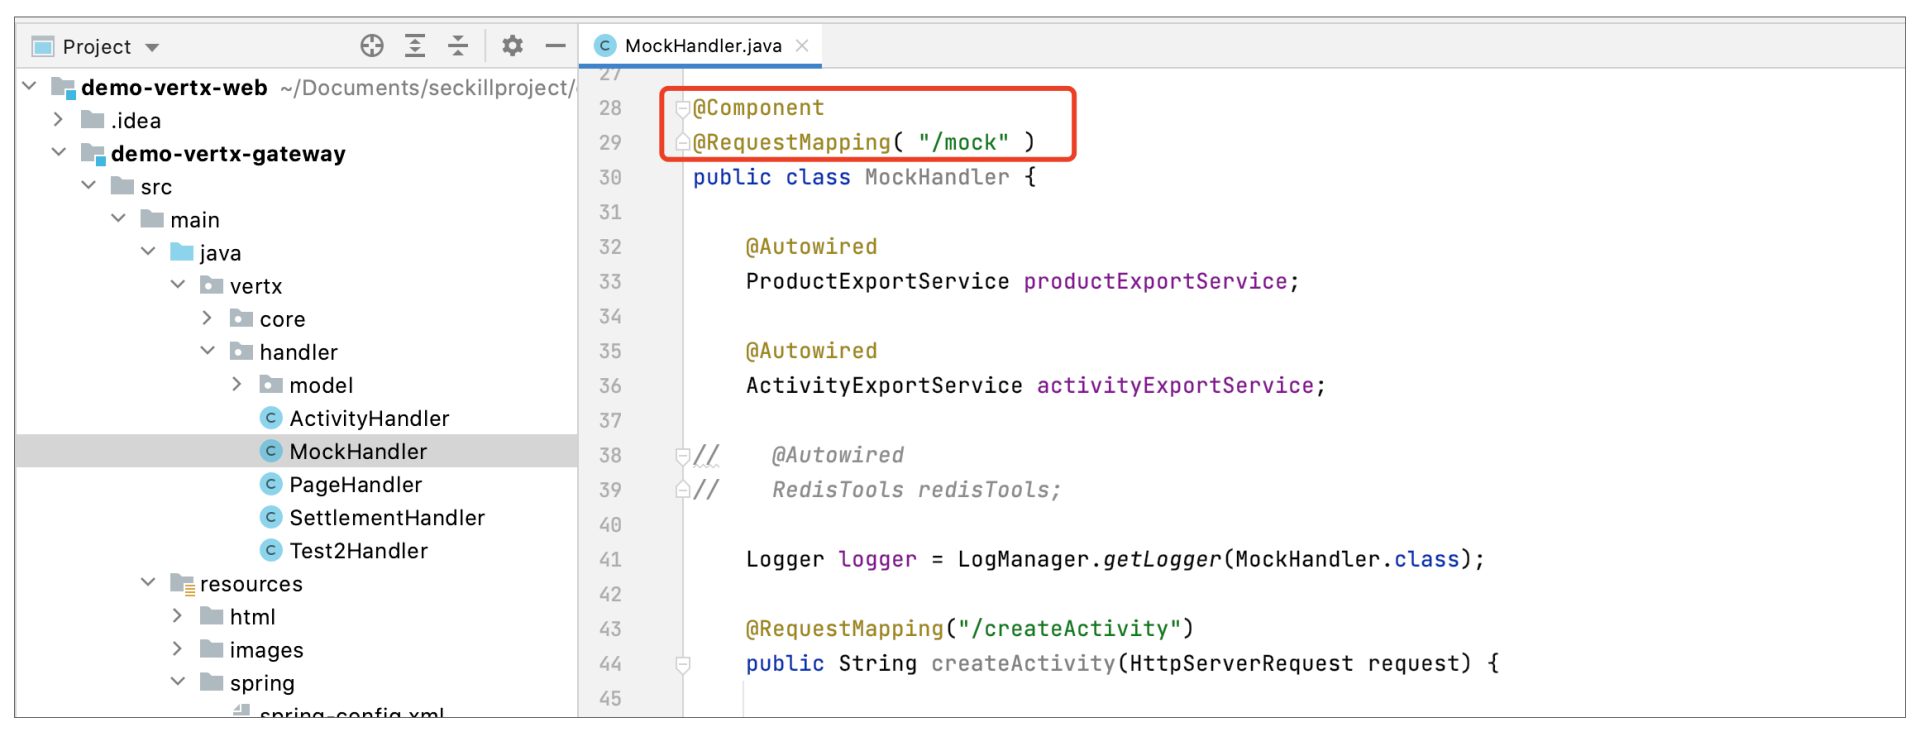Click the fold marker at line 44
The image size is (1920, 732).
coord(683,664)
